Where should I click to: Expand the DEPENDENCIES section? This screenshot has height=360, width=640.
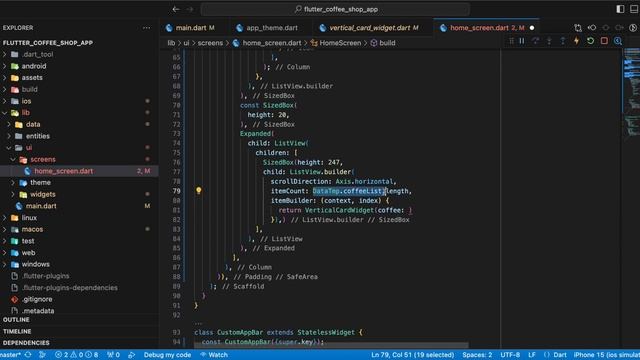tap(26, 343)
